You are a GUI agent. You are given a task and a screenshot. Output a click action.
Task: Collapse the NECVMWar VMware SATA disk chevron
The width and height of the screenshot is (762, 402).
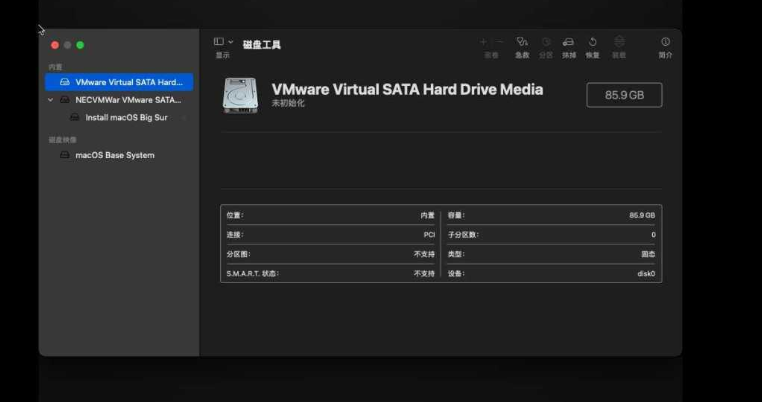coord(51,100)
